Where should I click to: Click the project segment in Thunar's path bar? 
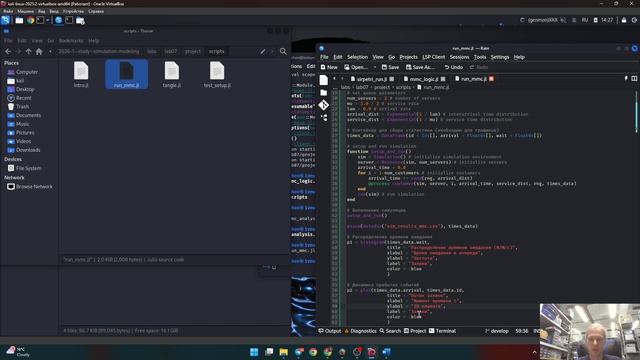193,51
